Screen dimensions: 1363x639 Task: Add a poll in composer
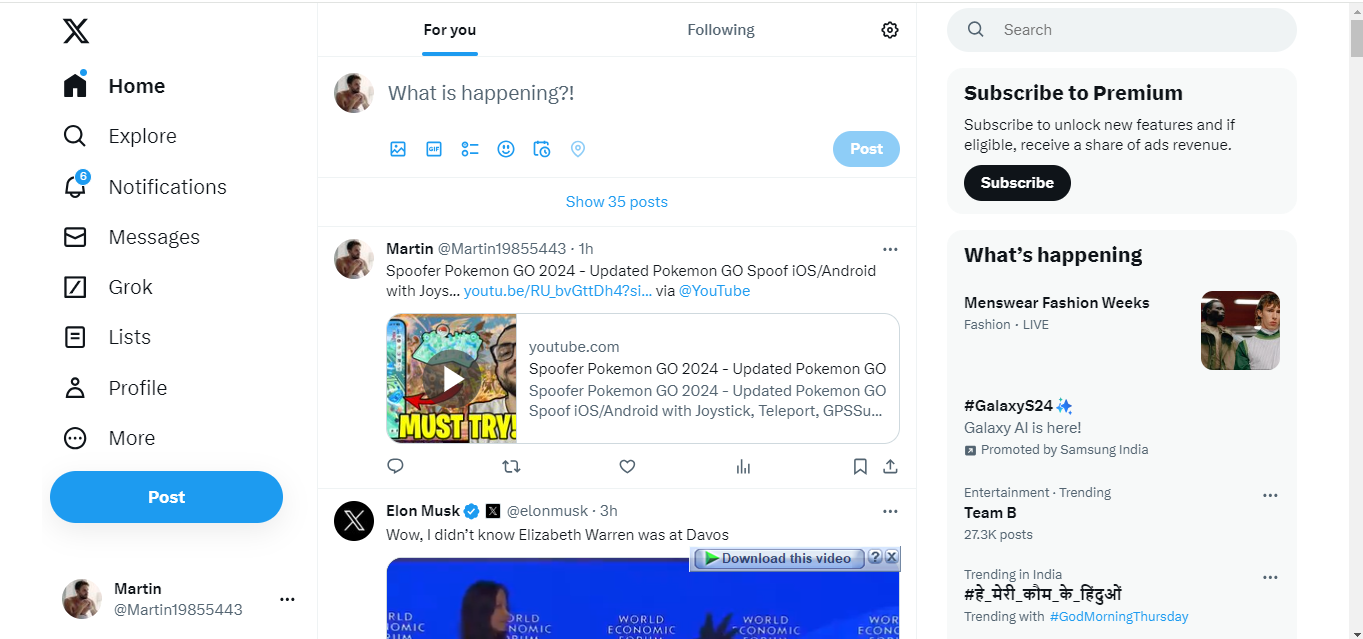coord(470,149)
